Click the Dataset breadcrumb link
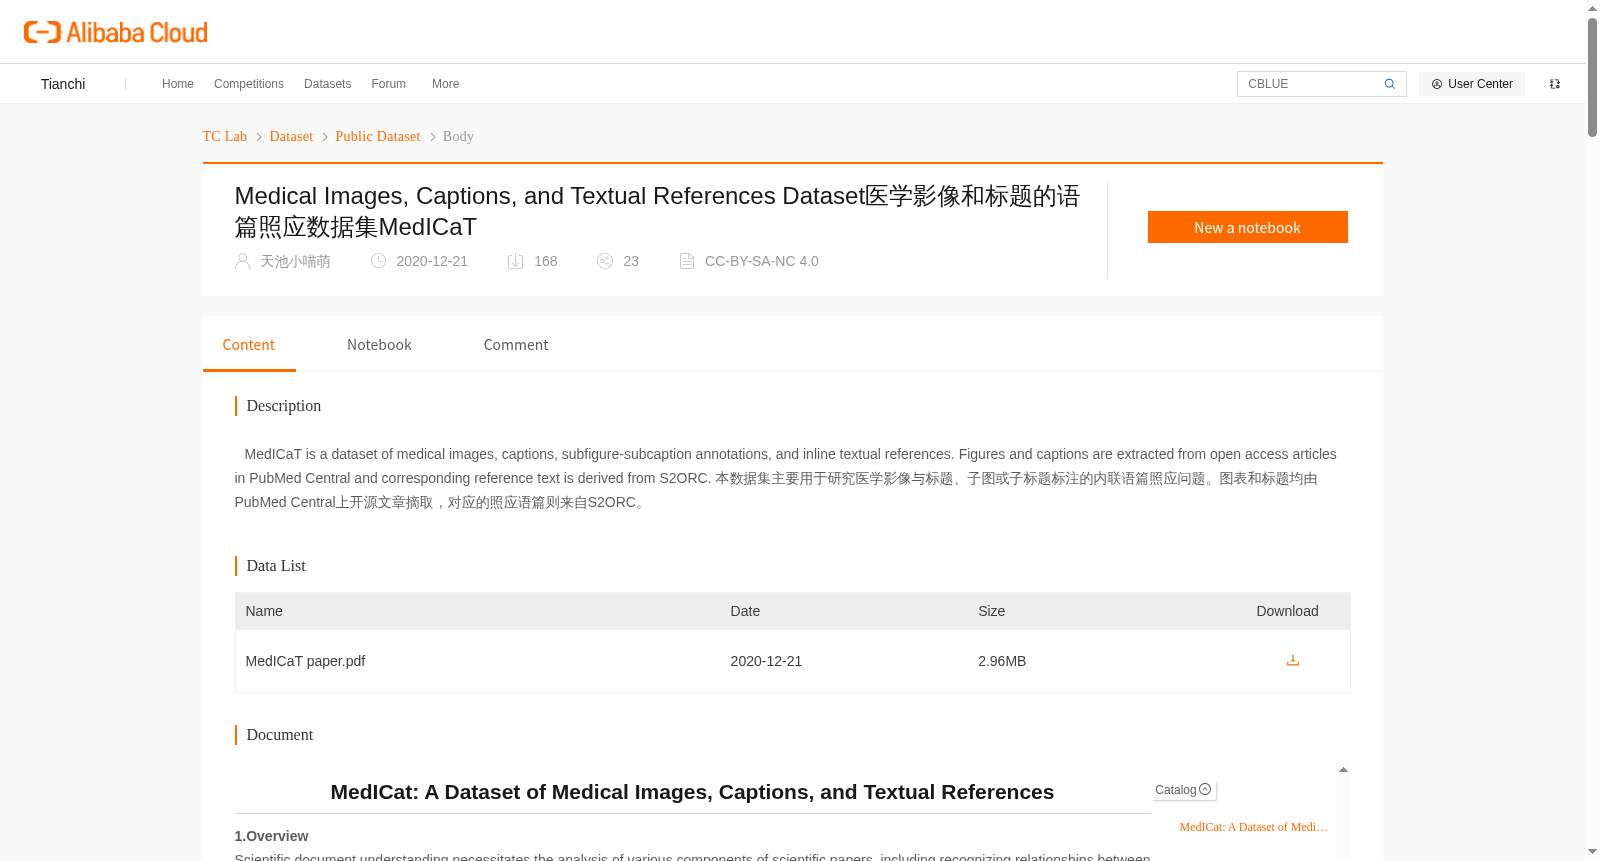 click(x=291, y=136)
